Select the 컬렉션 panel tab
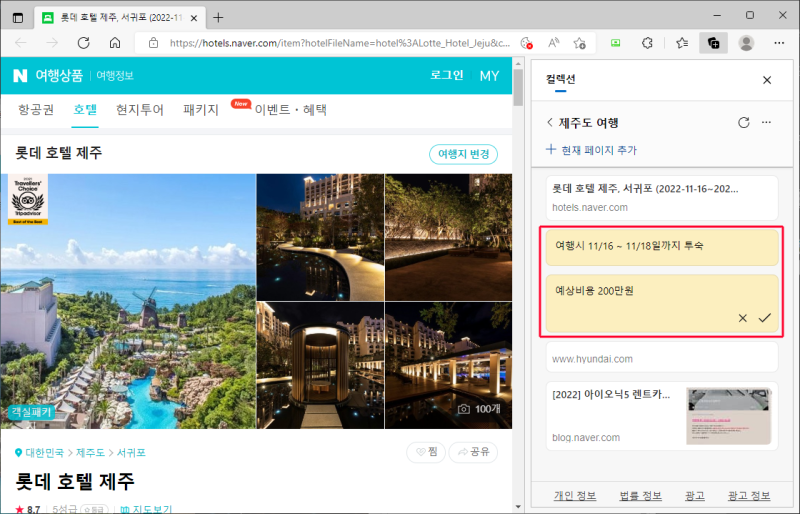Screen dimensions: 800x514 (x=560, y=80)
